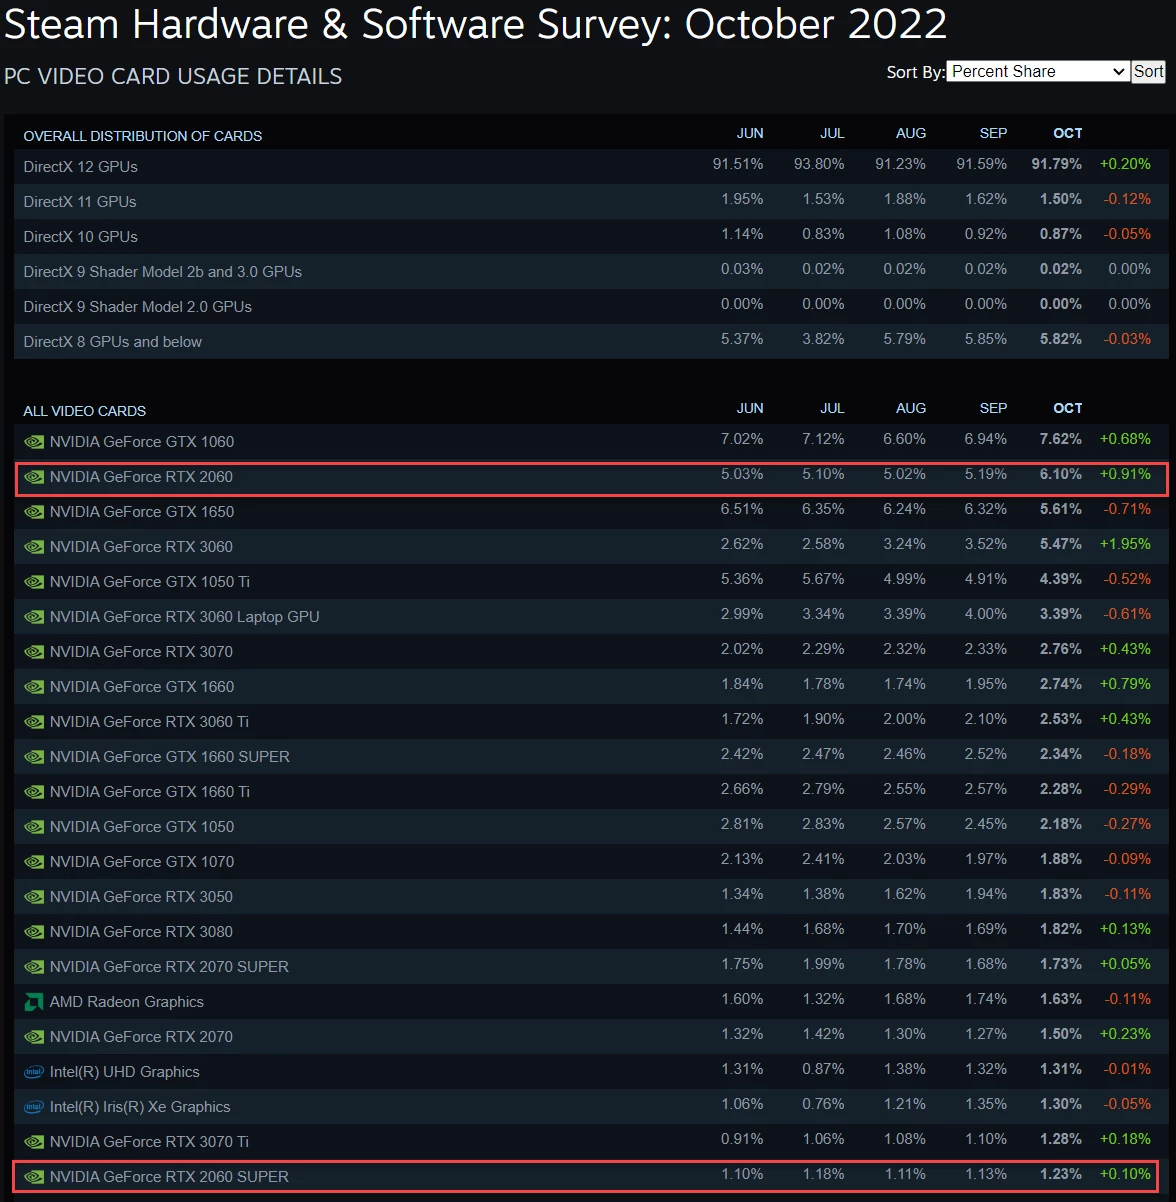Click SEP header in All Video Cards table
Image resolution: width=1176 pixels, height=1202 pixels.
(993, 408)
